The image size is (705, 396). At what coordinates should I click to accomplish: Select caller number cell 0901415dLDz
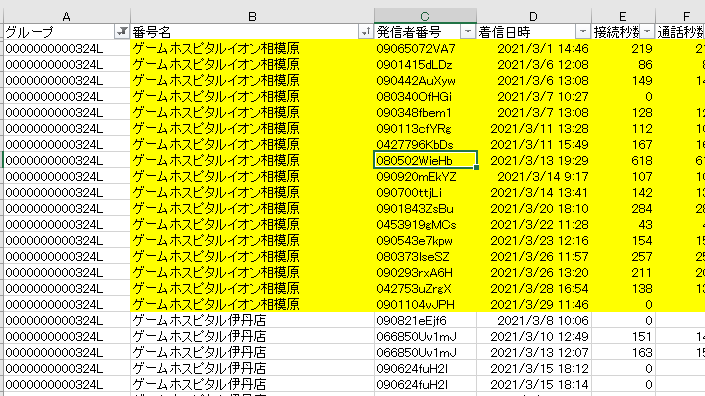pyautogui.click(x=425, y=64)
